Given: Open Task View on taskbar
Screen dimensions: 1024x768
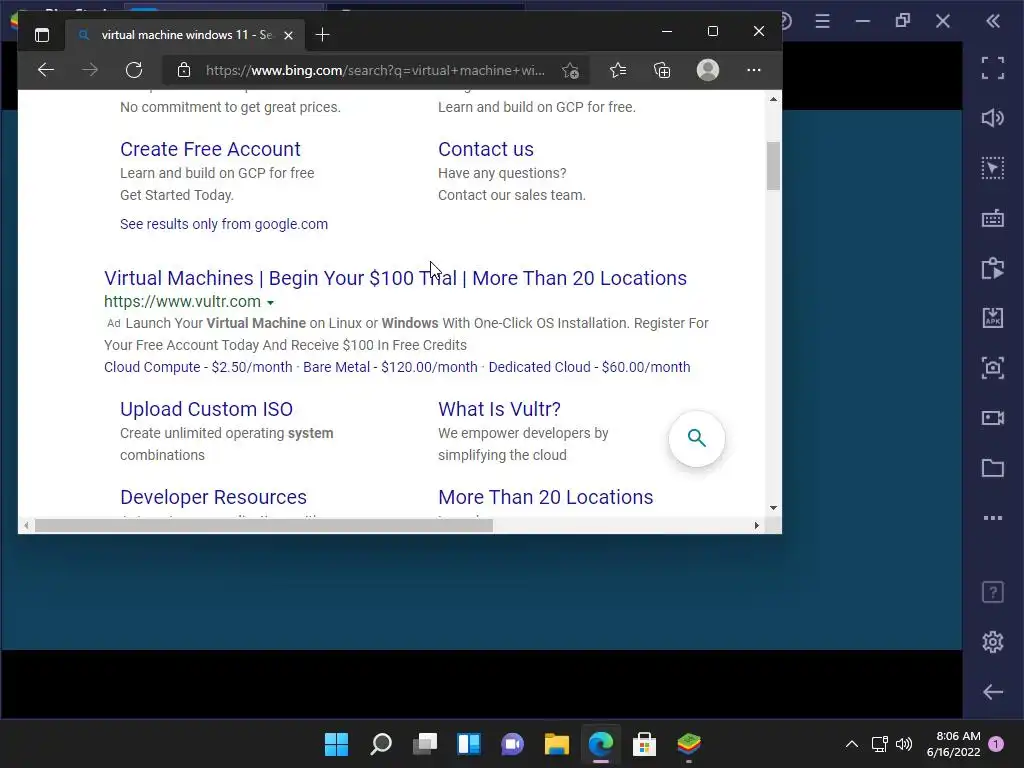Looking at the screenshot, I should coord(424,744).
